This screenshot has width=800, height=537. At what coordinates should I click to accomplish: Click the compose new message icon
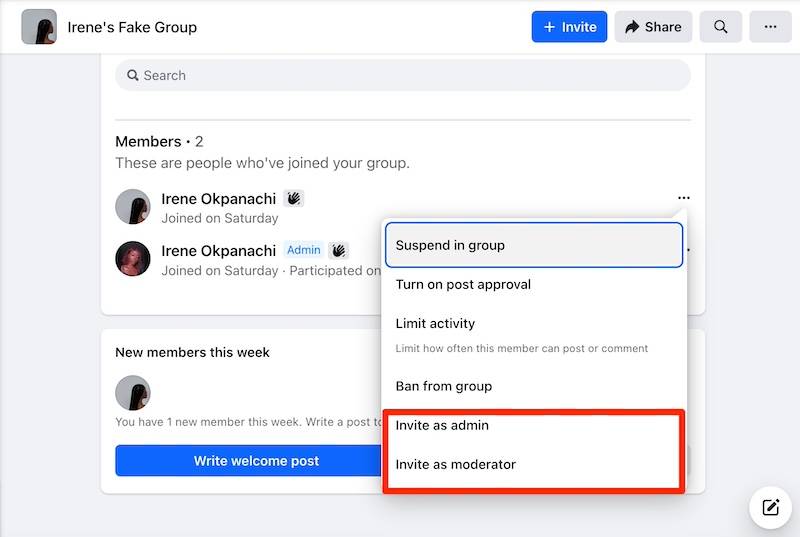770,508
